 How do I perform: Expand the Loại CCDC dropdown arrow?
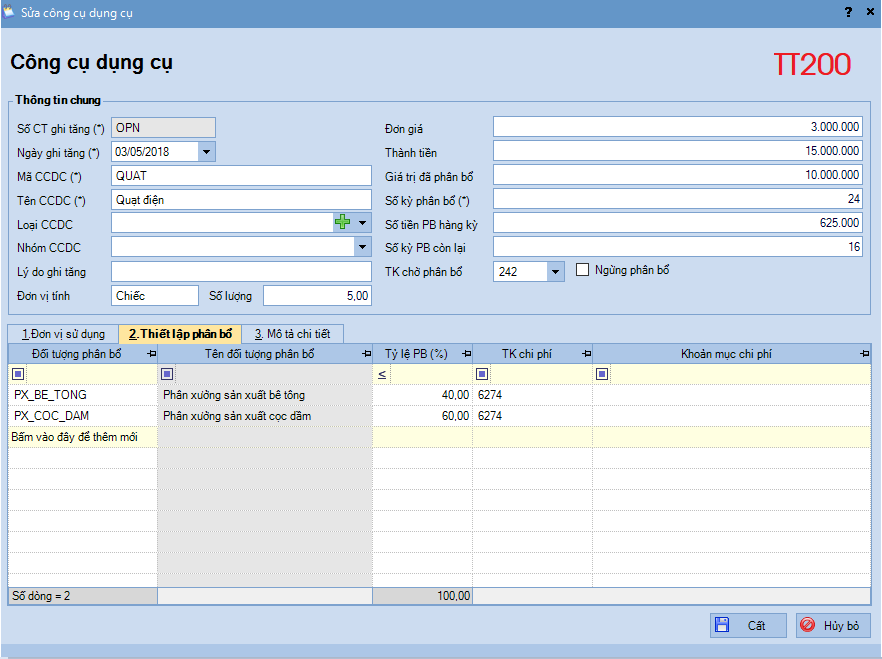(x=362, y=223)
